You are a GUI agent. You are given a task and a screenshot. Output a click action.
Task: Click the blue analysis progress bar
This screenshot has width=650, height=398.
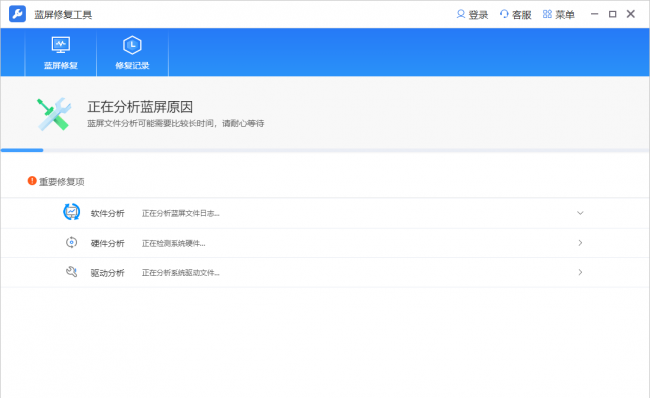point(22,150)
